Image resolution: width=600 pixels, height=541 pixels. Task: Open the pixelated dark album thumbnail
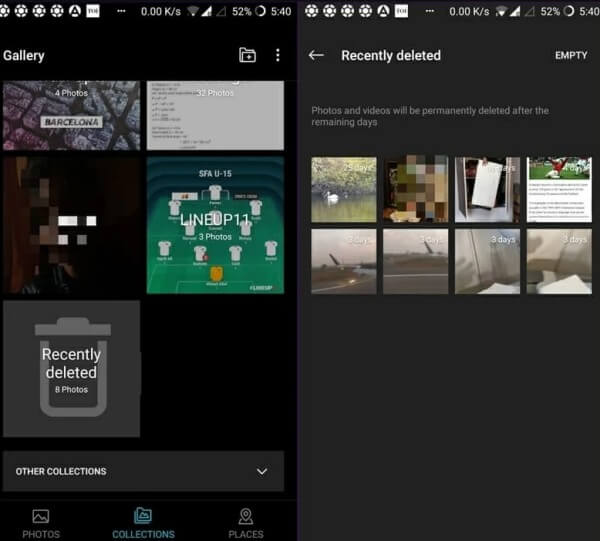pyautogui.click(x=71, y=225)
